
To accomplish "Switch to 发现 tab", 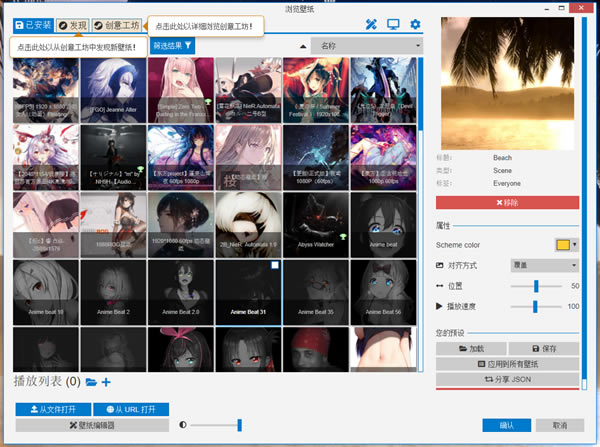I will (x=73, y=26).
